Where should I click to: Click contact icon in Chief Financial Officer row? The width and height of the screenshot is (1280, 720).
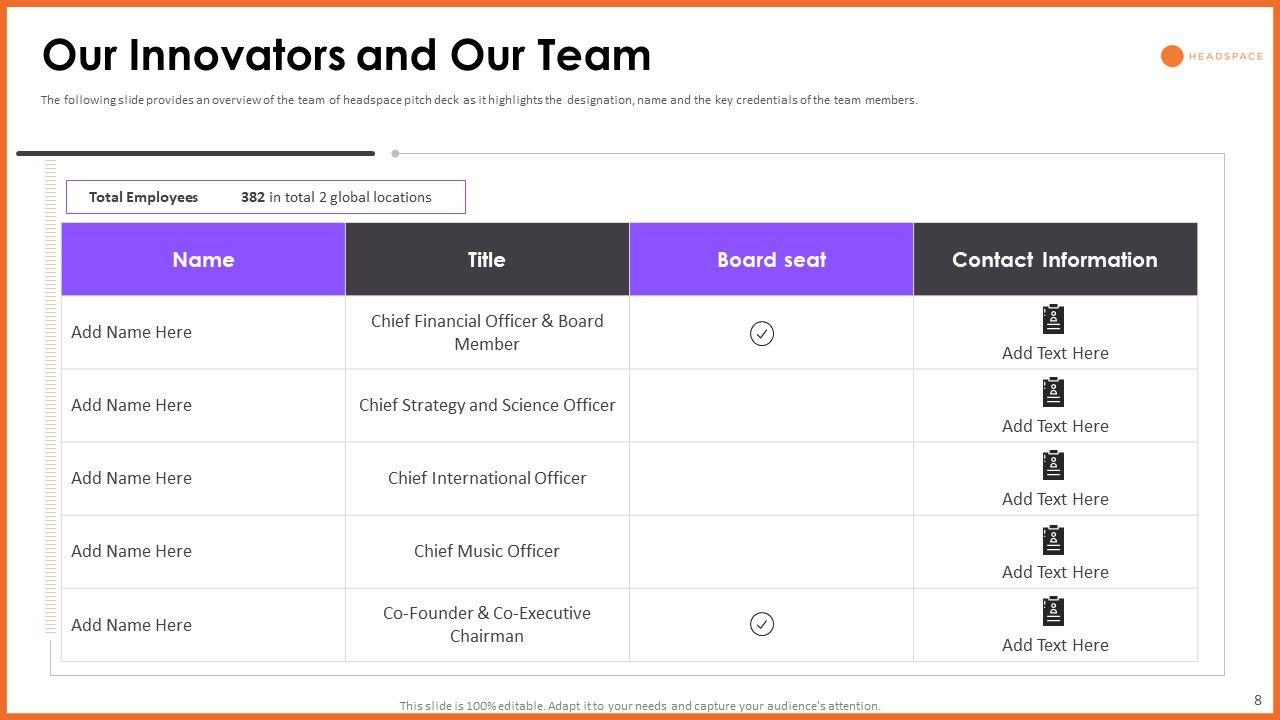(x=1053, y=320)
